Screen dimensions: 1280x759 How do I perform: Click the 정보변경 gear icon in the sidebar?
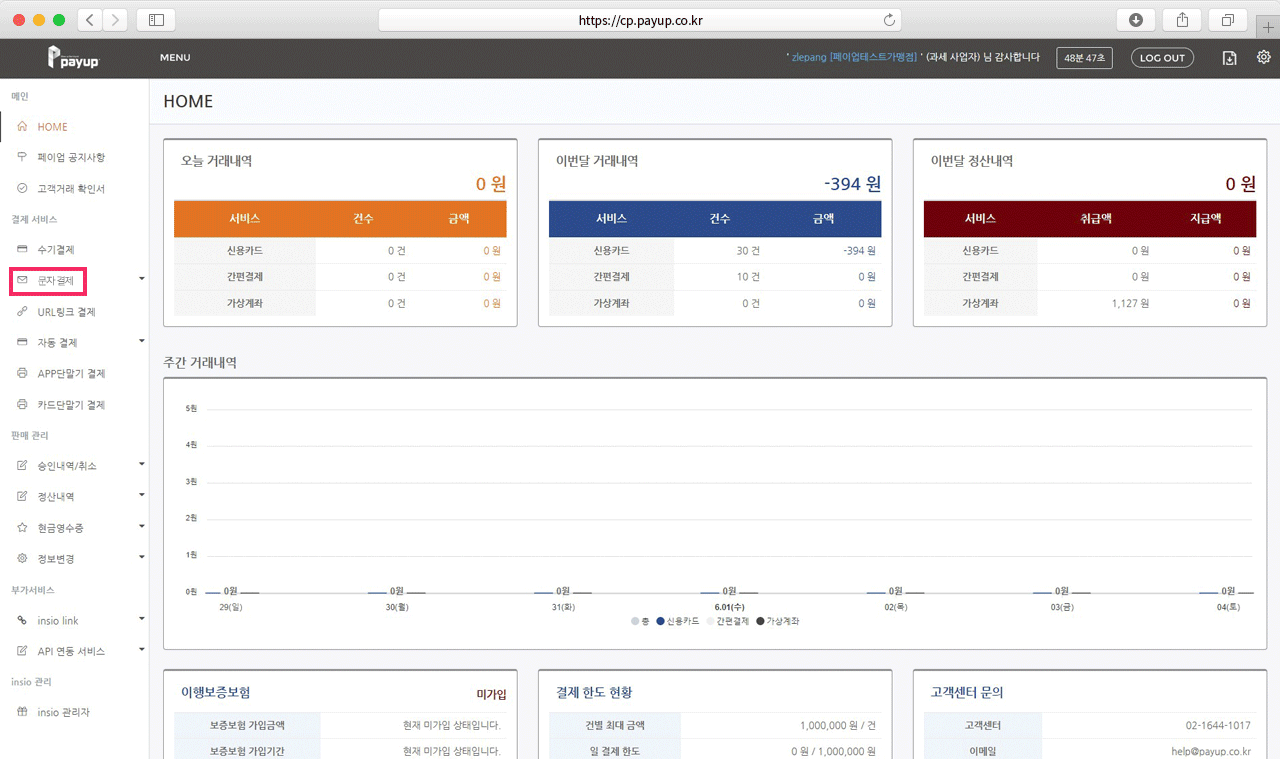[x=22, y=558]
